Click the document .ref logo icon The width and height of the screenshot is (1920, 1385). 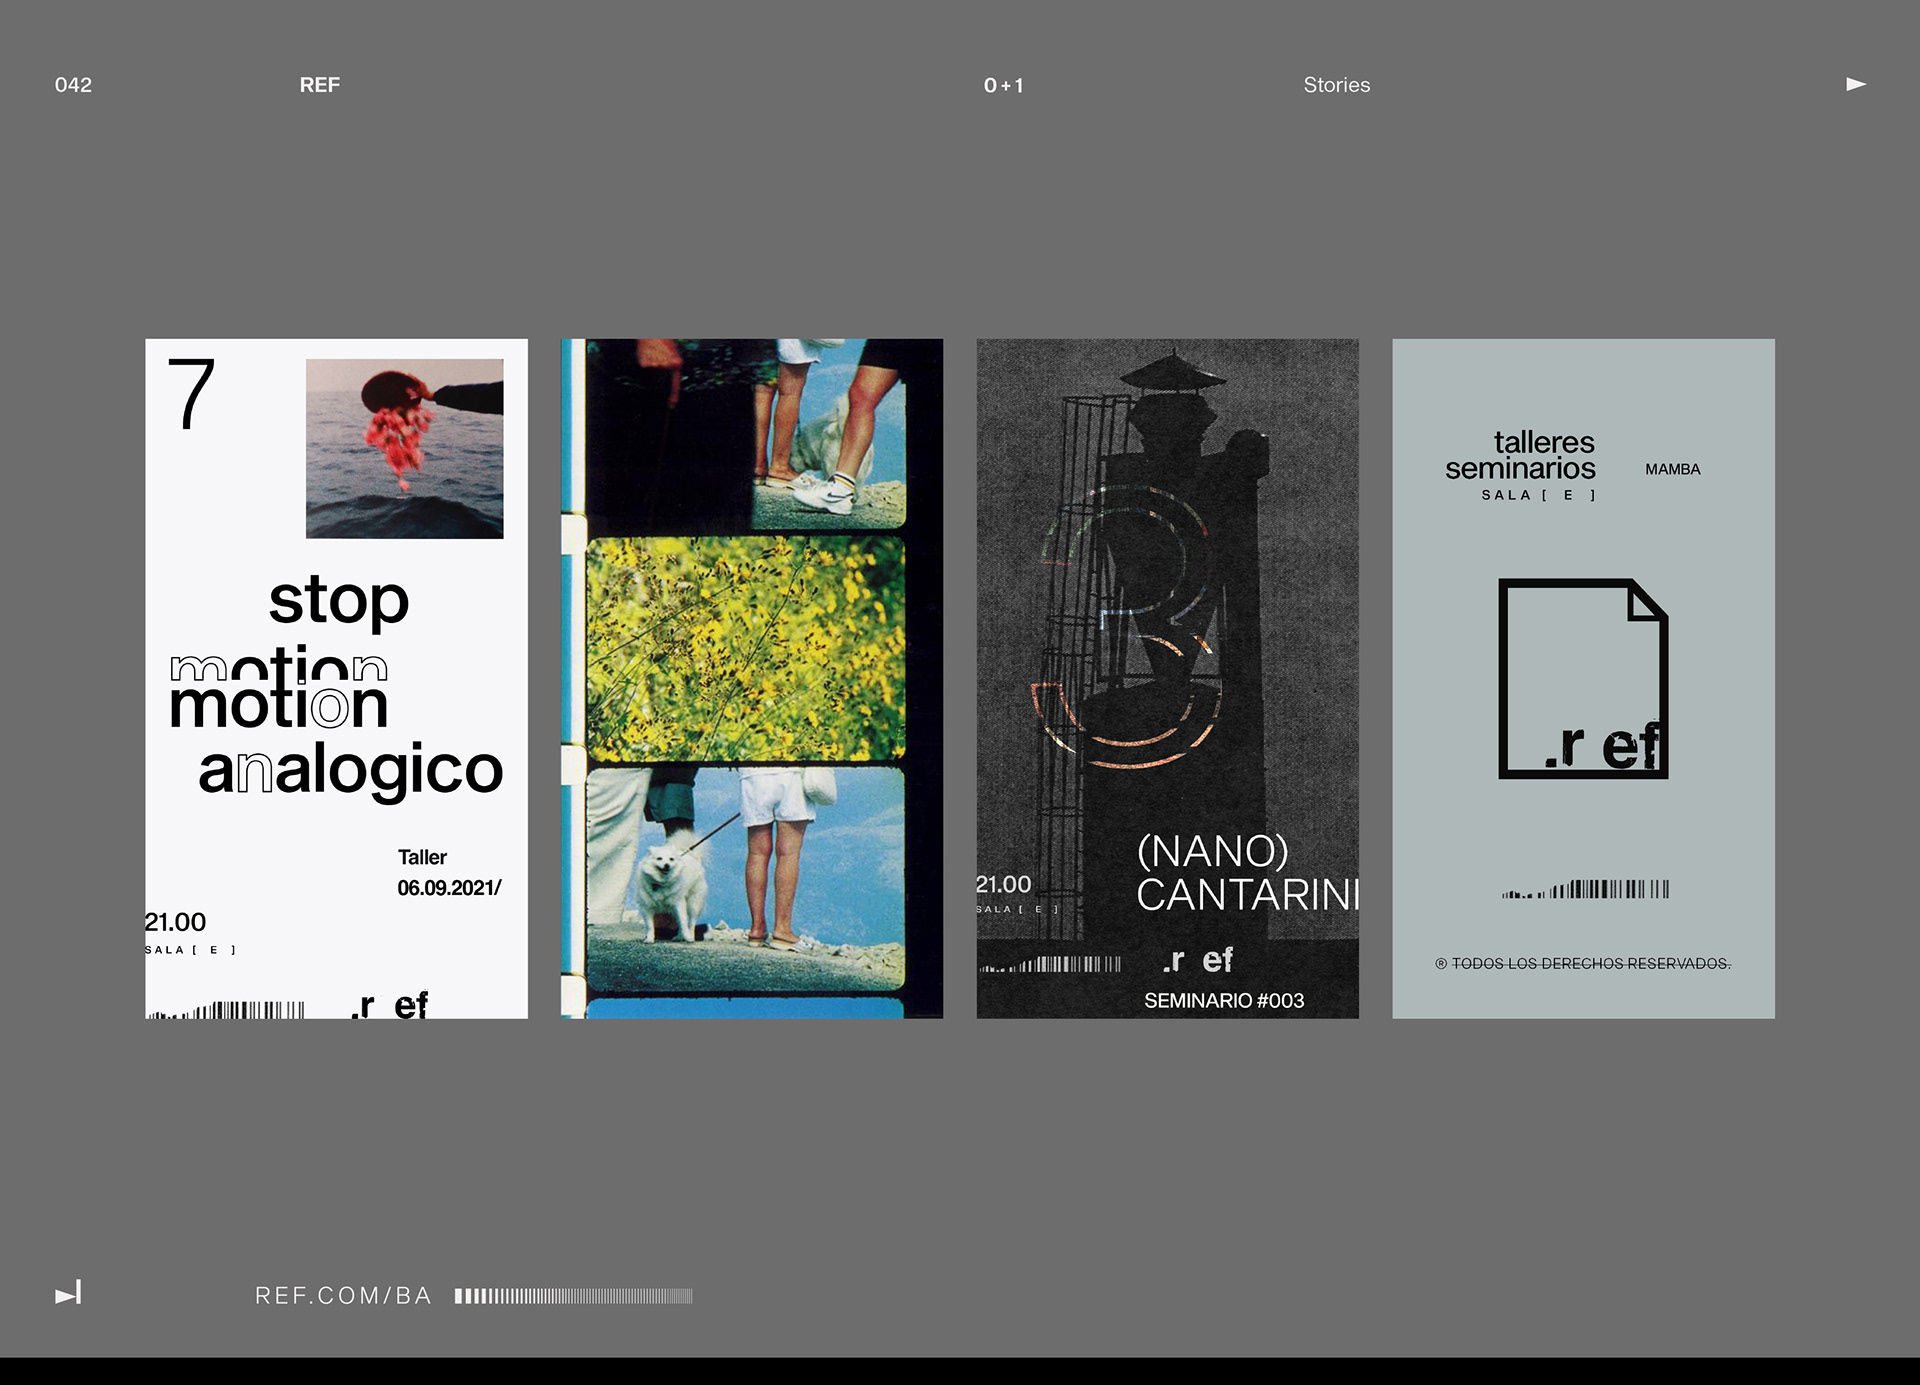1583,679
